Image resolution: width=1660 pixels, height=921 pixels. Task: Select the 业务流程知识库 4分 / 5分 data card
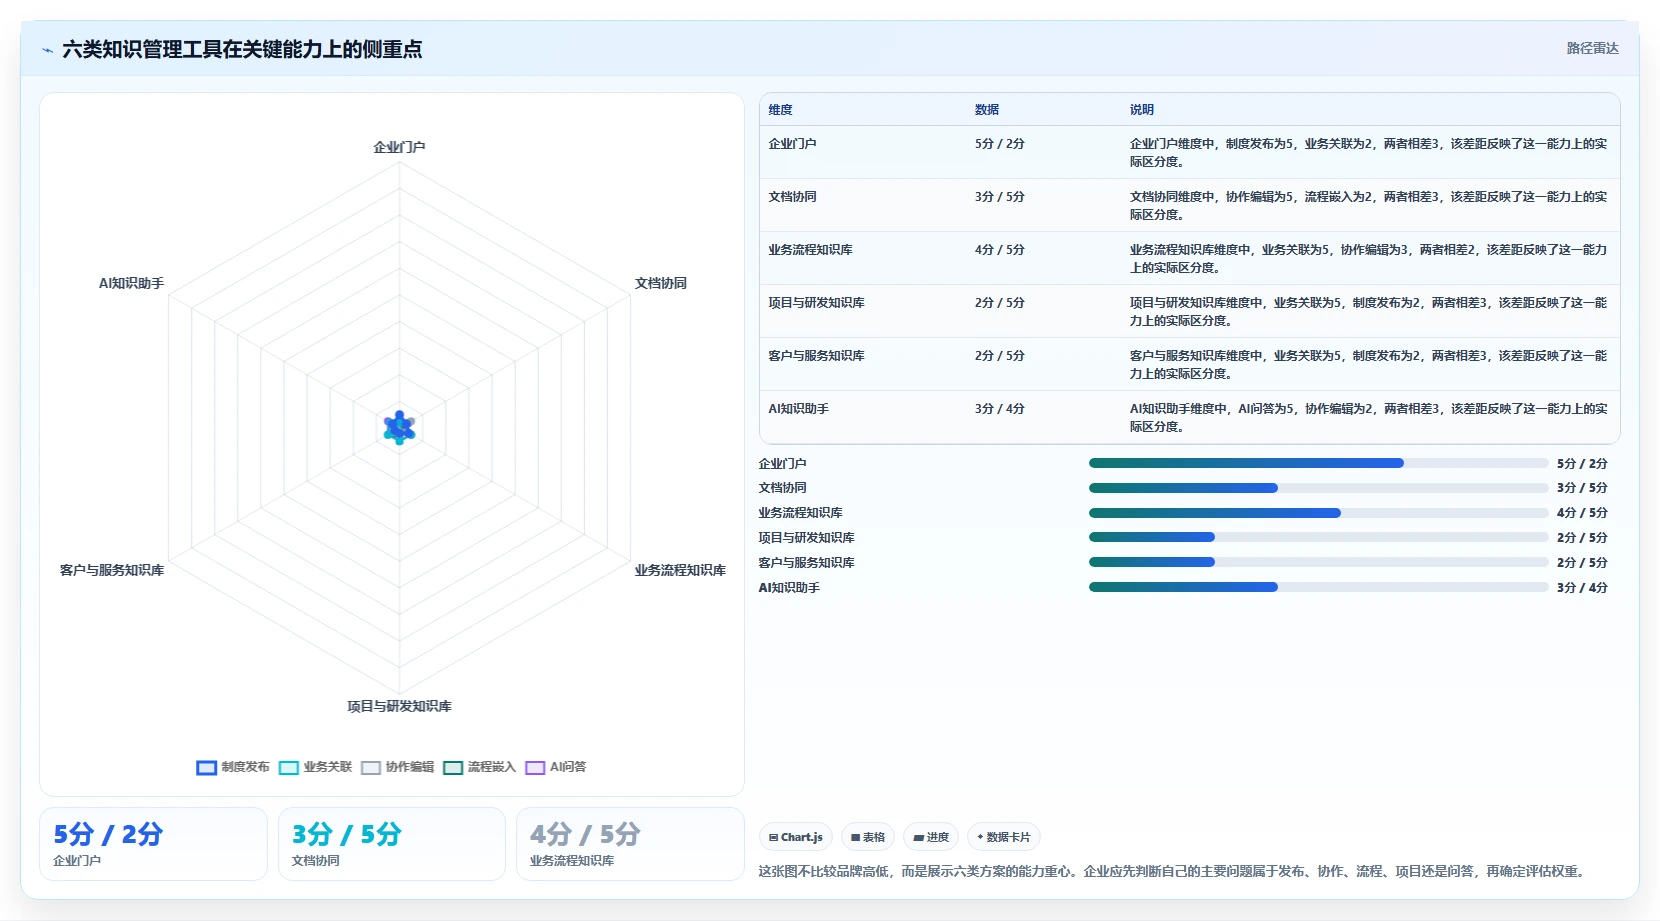[630, 844]
